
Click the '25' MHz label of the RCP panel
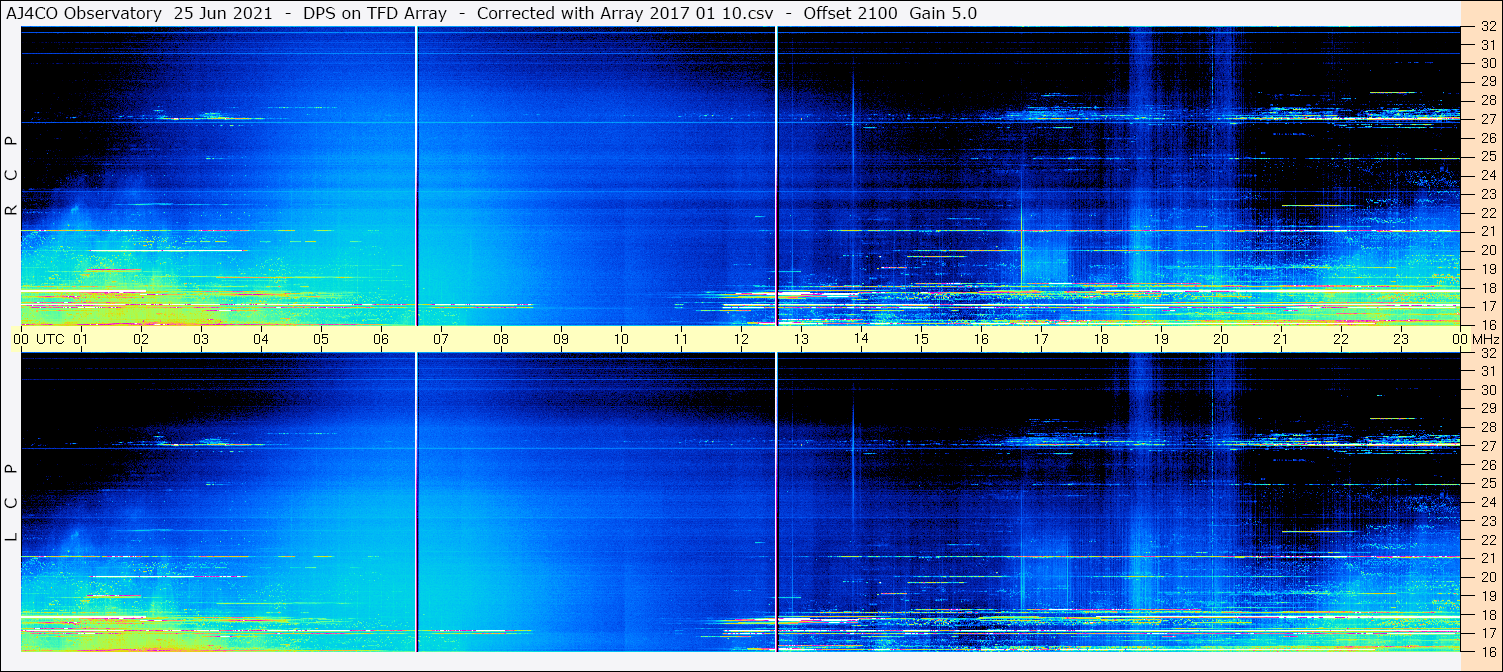tap(1487, 157)
